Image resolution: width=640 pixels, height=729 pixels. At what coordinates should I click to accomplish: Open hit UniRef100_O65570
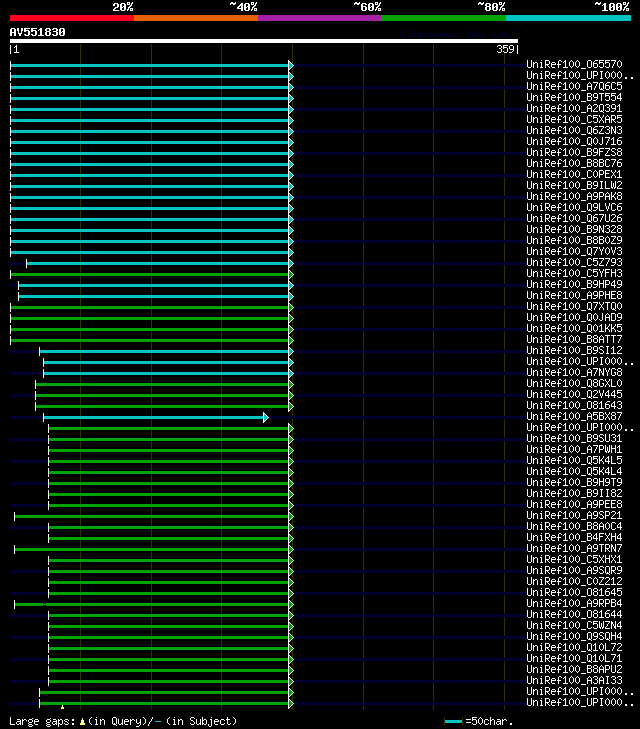pyautogui.click(x=574, y=64)
